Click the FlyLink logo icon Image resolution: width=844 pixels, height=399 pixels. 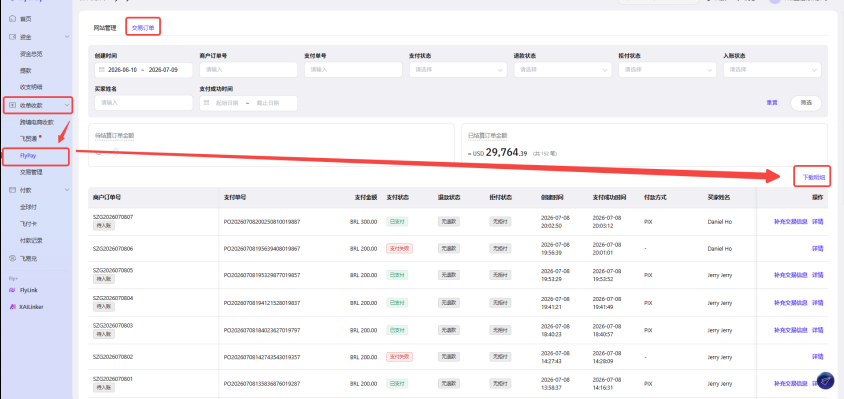(x=13, y=290)
